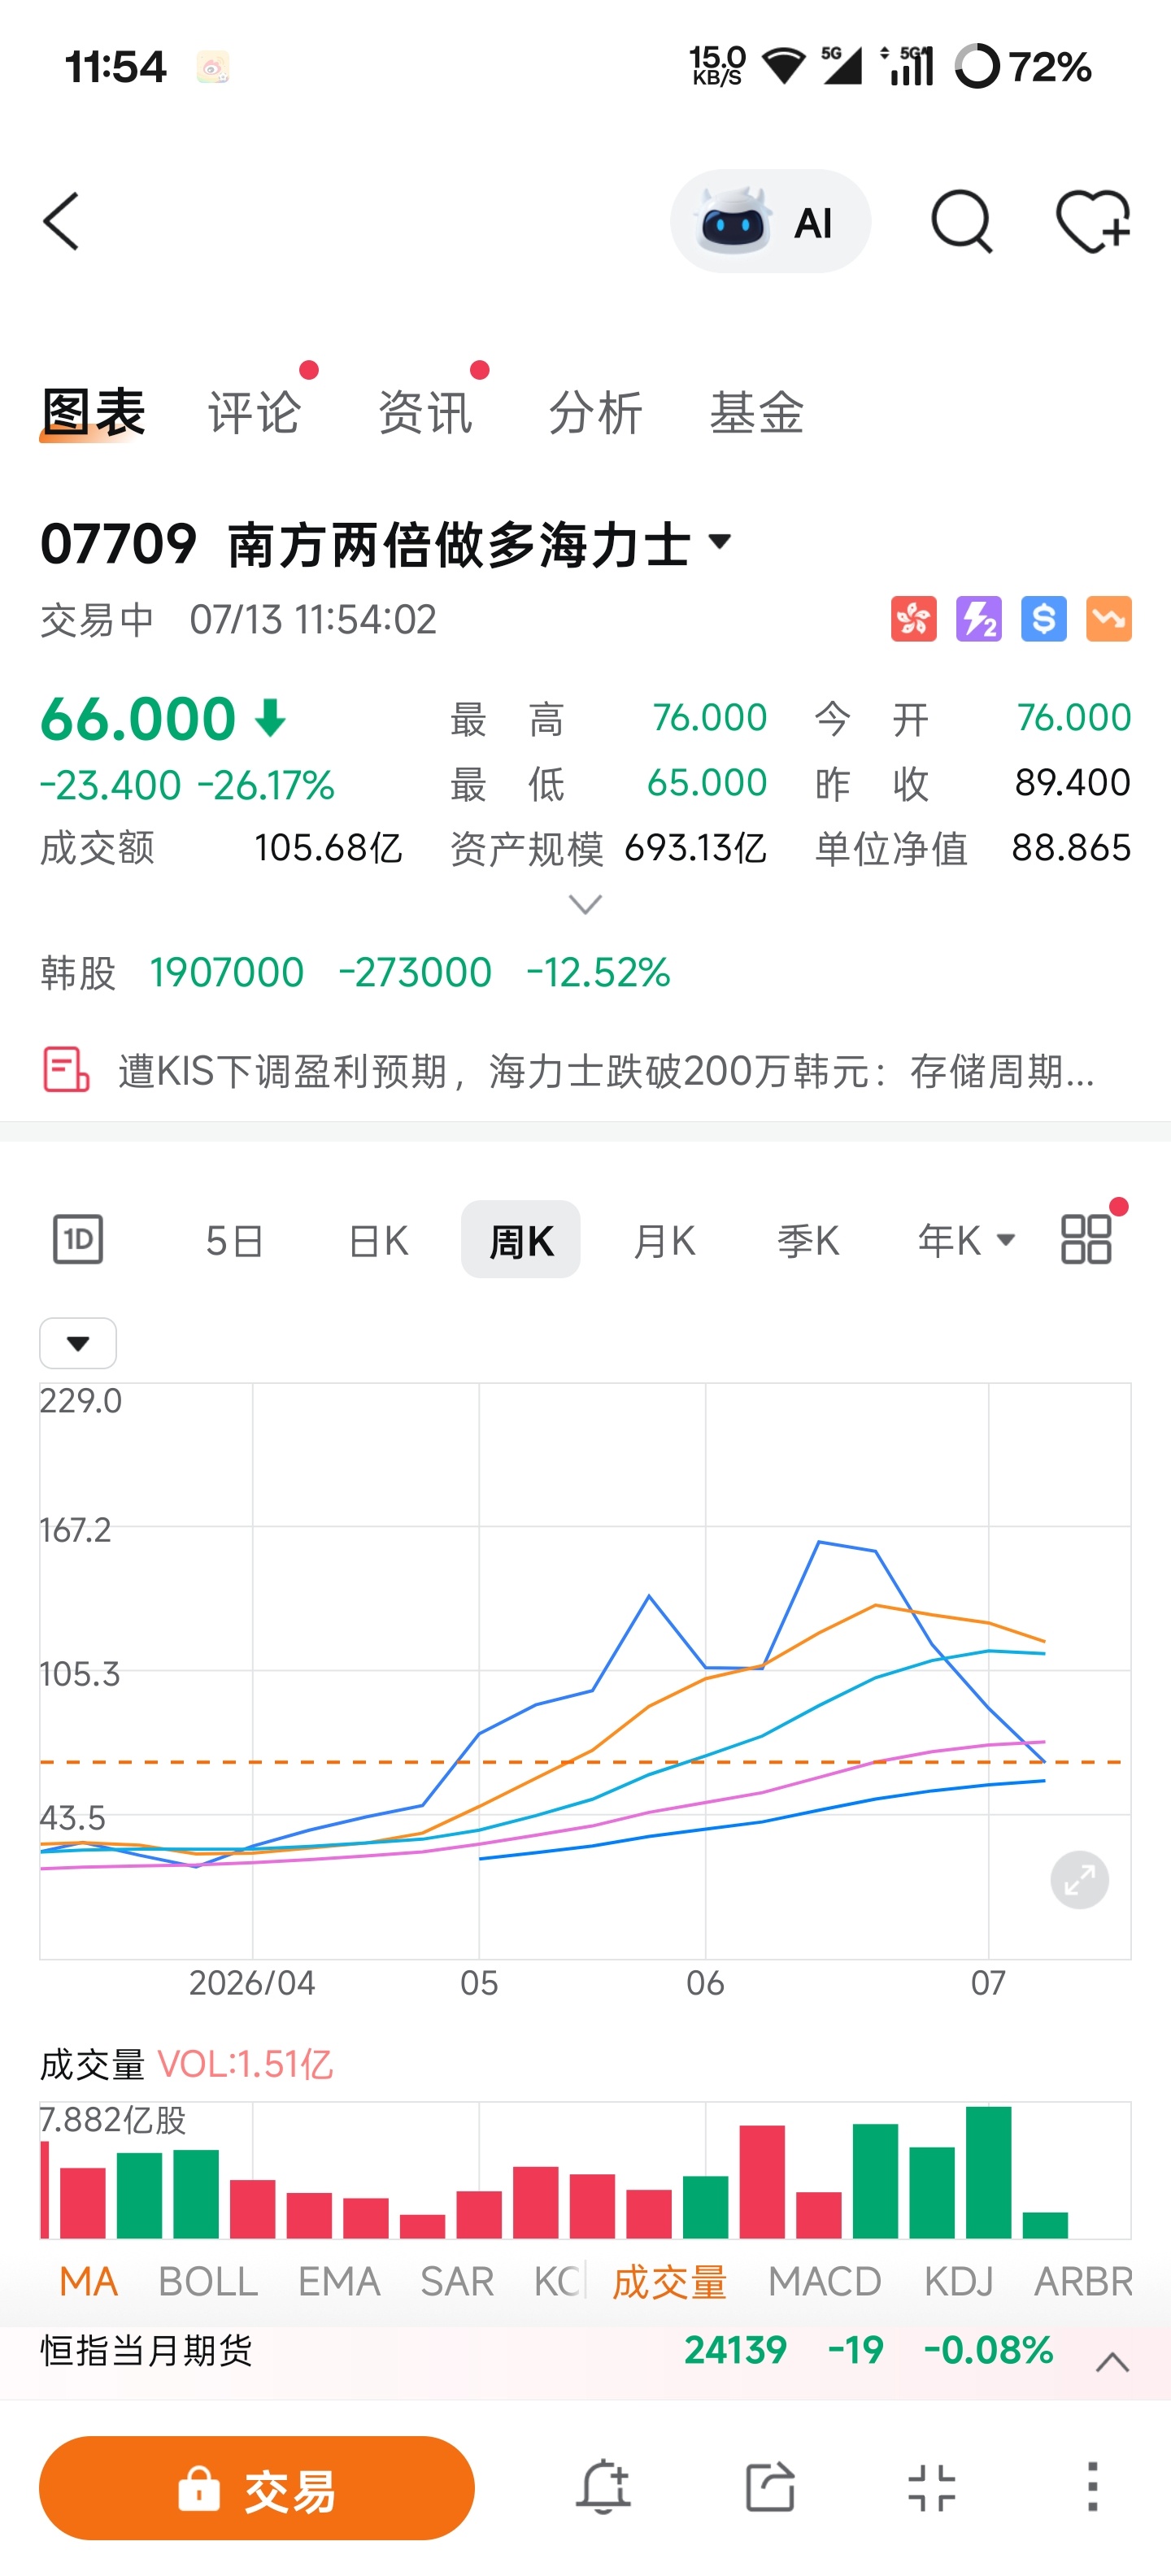Tap the 韩股 1907000 quote row

[x=356, y=972]
